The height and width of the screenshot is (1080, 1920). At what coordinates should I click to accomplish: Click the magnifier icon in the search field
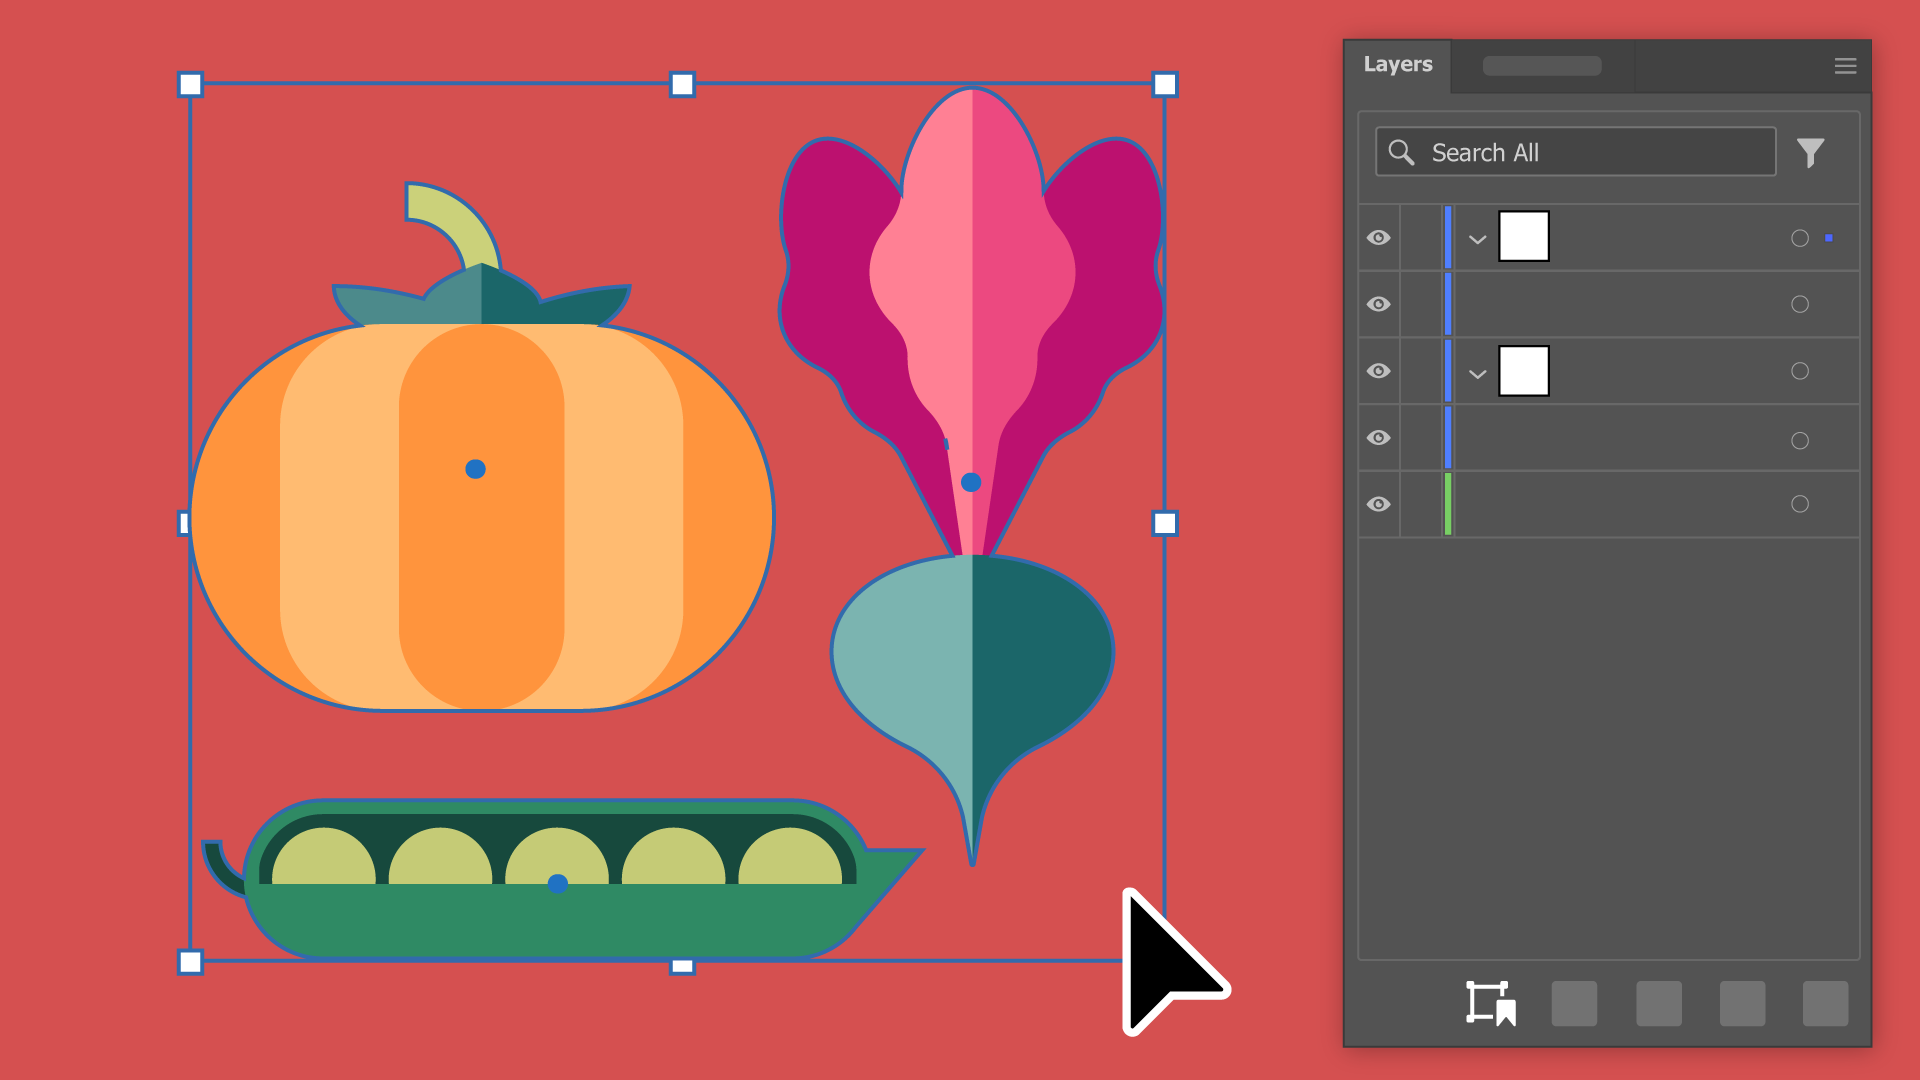(1401, 153)
